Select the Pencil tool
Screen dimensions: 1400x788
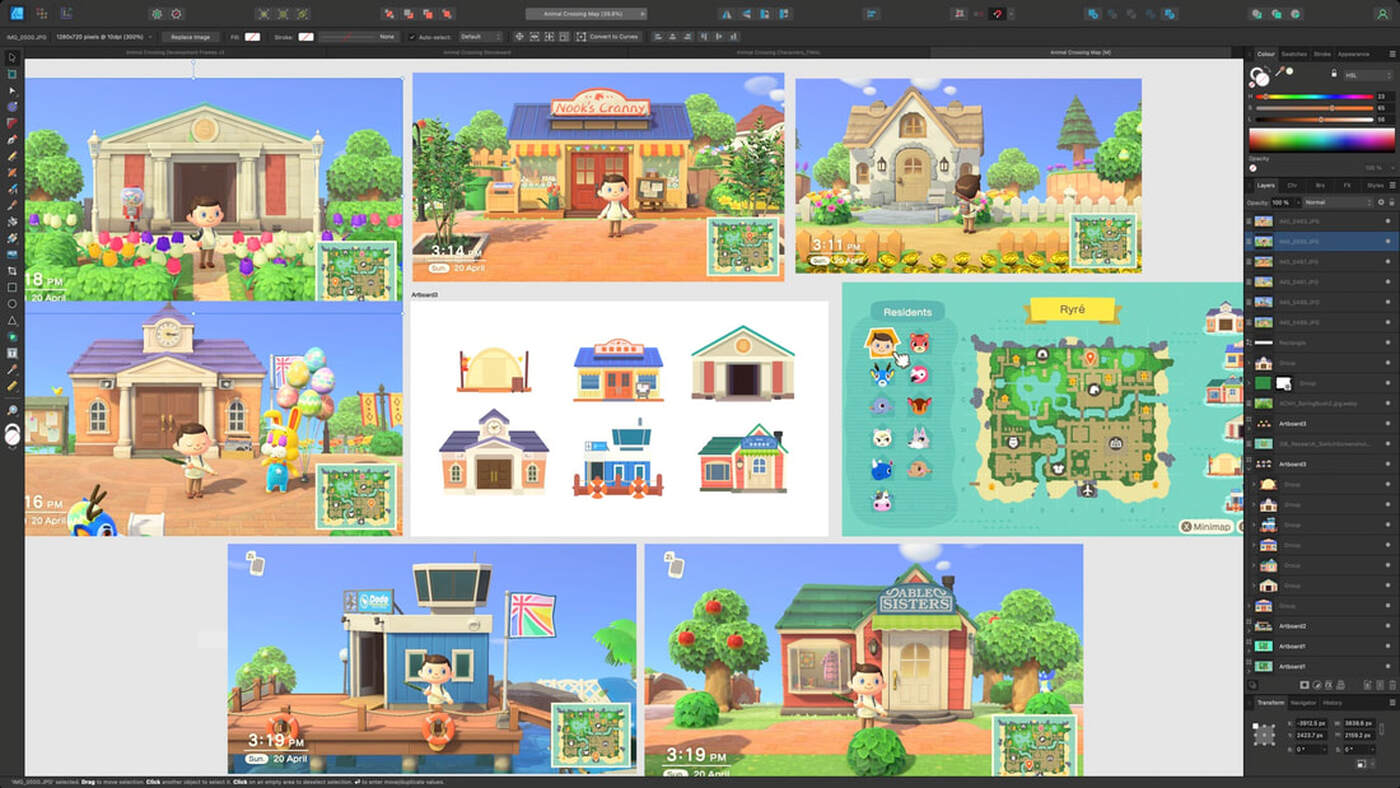(x=12, y=155)
